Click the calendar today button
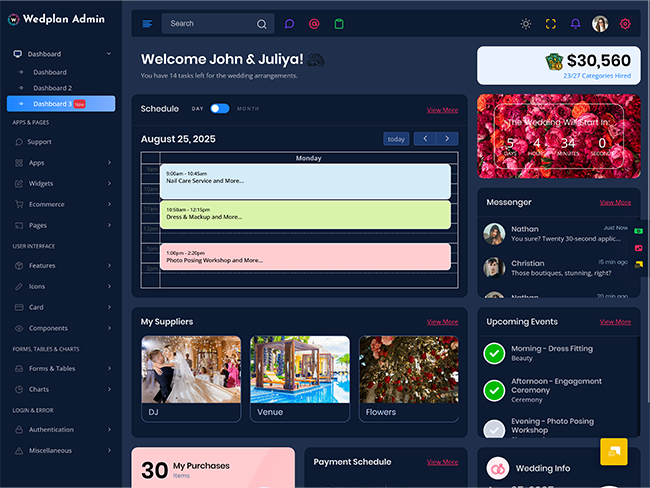This screenshot has height=488, width=650. [x=396, y=139]
